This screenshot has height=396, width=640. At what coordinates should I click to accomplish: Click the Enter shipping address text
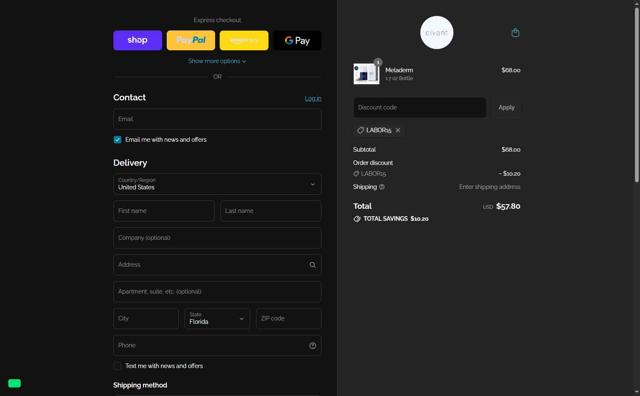[x=489, y=187]
